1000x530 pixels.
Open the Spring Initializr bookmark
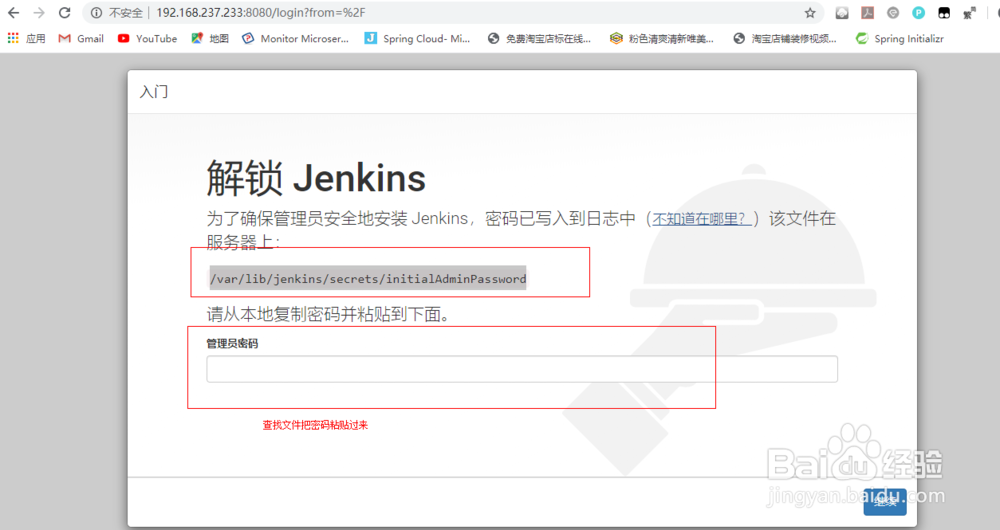[x=900, y=38]
